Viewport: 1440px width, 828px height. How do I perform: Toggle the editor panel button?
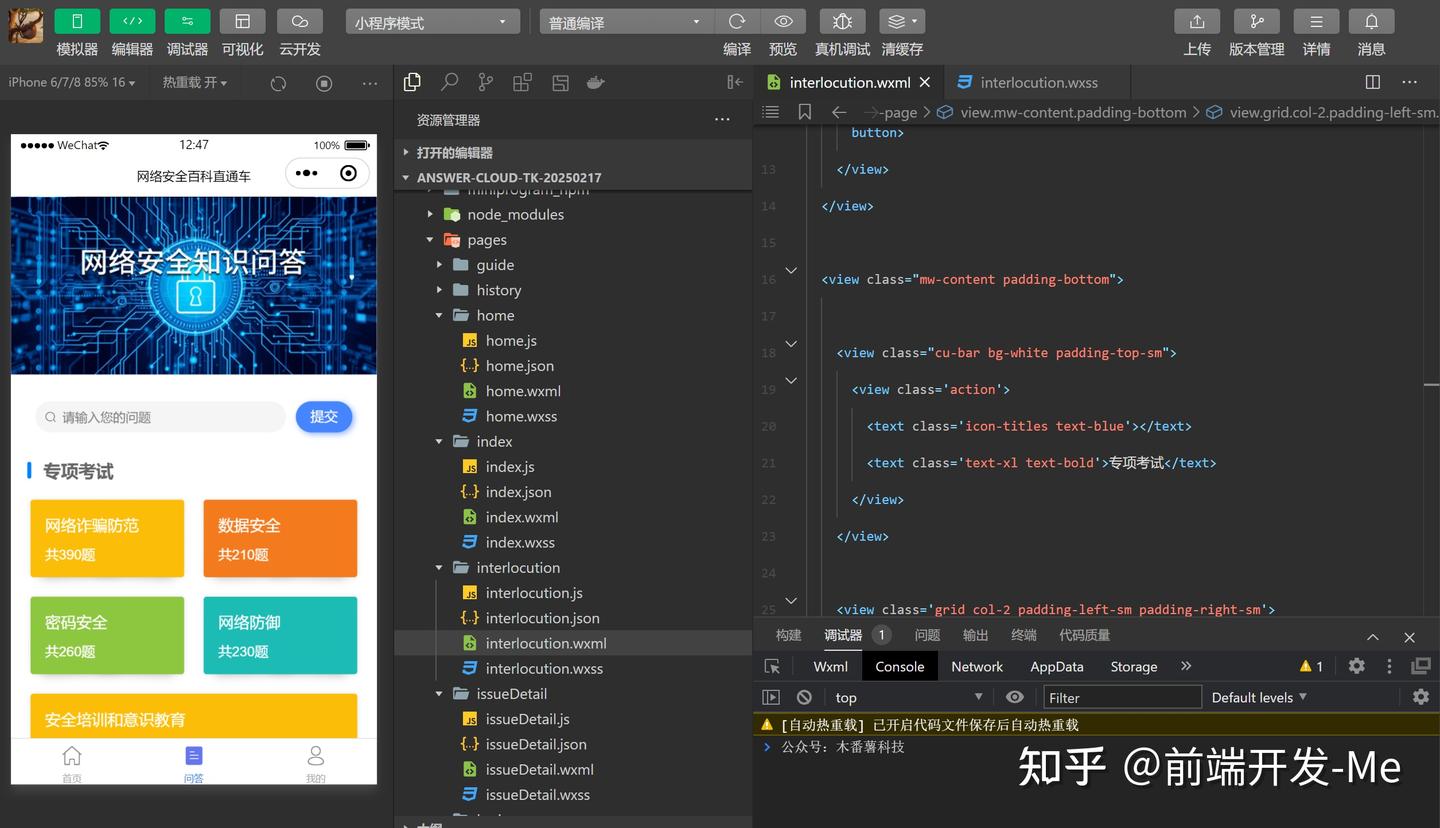pos(132,21)
